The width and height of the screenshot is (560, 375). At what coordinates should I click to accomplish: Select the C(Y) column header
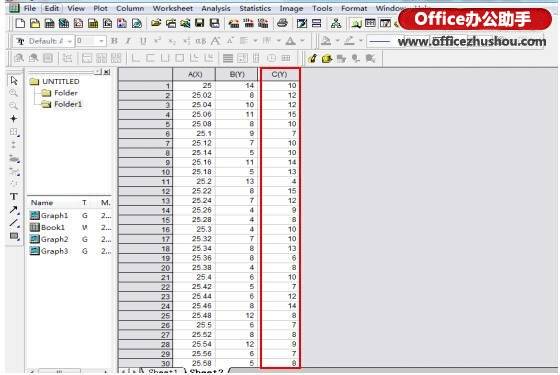280,75
